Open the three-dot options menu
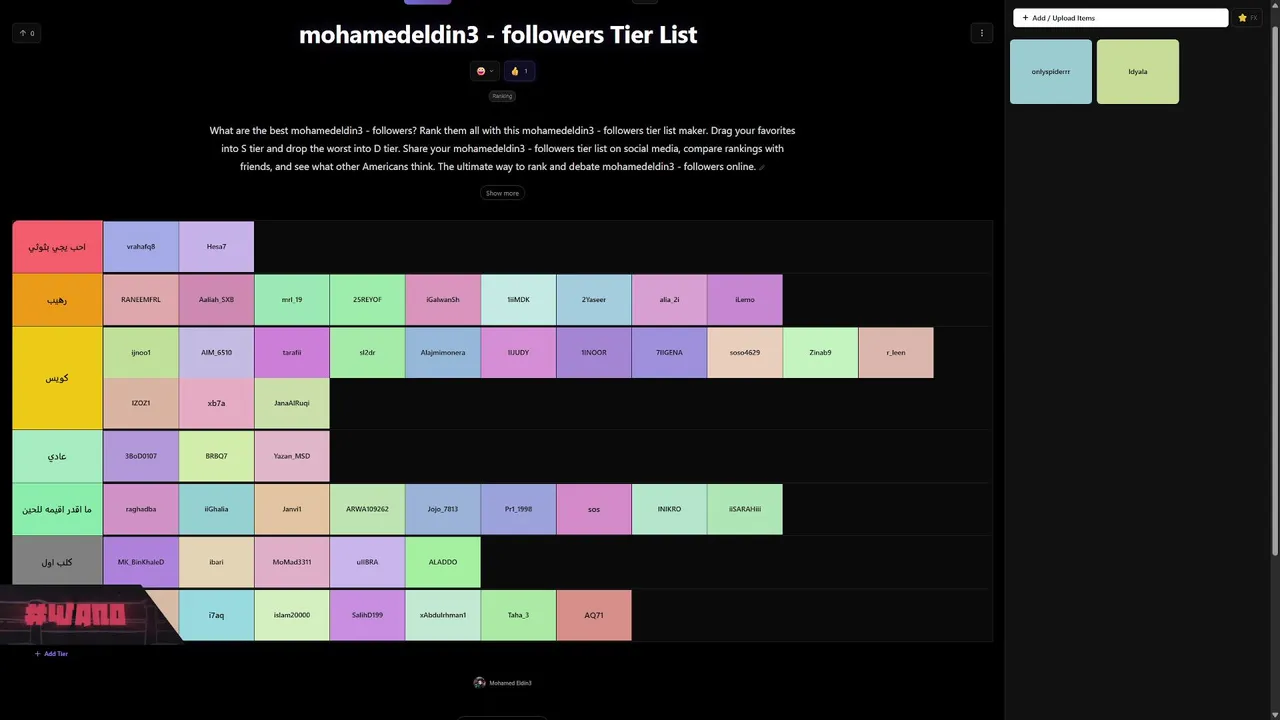This screenshot has width=1280, height=720. [981, 33]
